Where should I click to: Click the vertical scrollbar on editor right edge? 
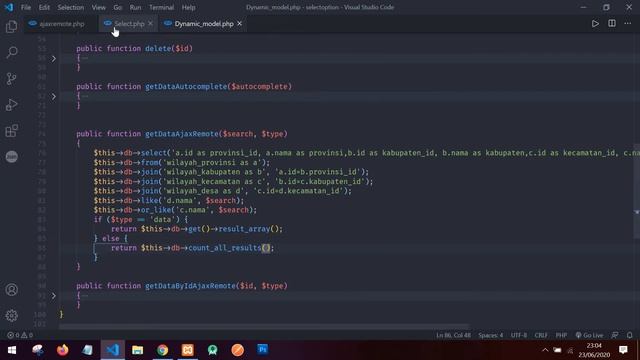tap(637, 191)
